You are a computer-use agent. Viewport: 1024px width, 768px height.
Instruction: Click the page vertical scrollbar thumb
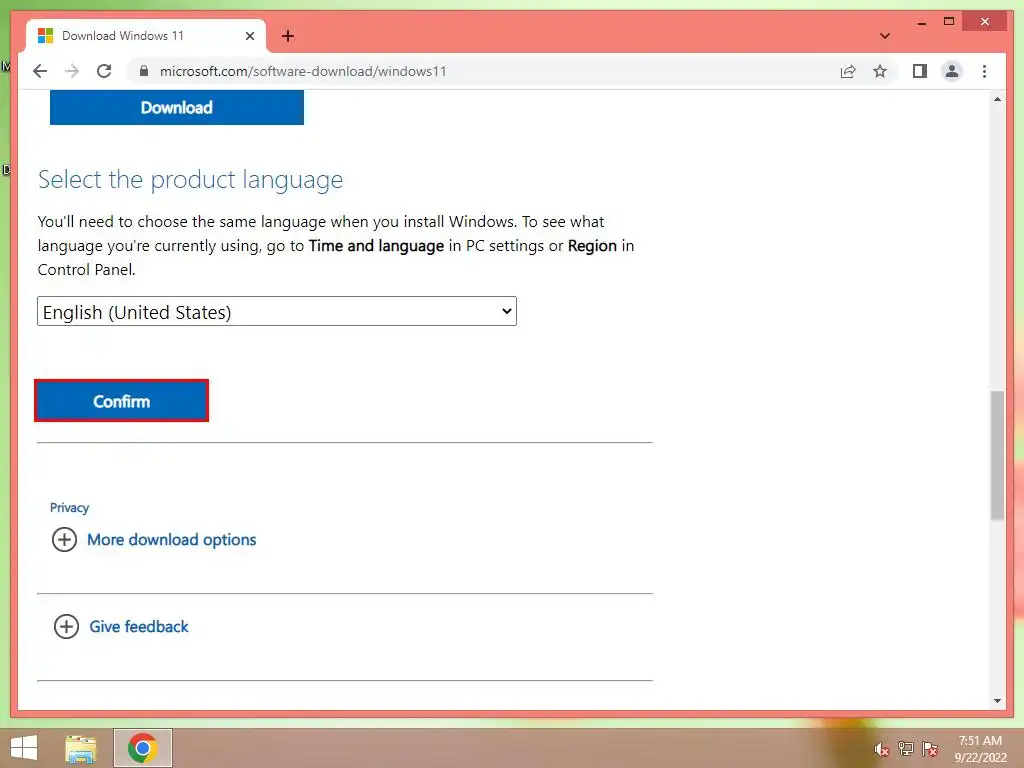coord(997,455)
